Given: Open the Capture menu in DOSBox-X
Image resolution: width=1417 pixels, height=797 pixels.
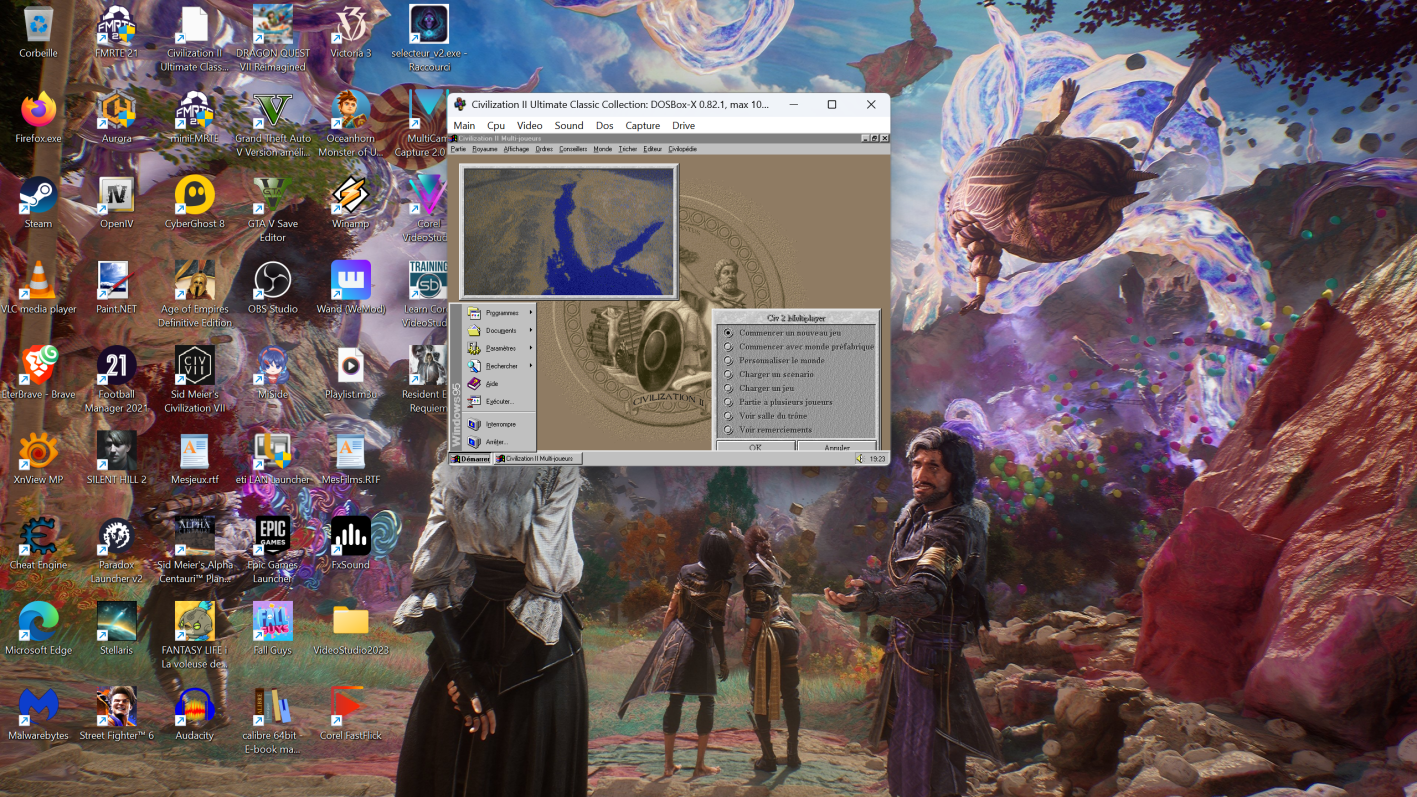Looking at the screenshot, I should pos(643,126).
